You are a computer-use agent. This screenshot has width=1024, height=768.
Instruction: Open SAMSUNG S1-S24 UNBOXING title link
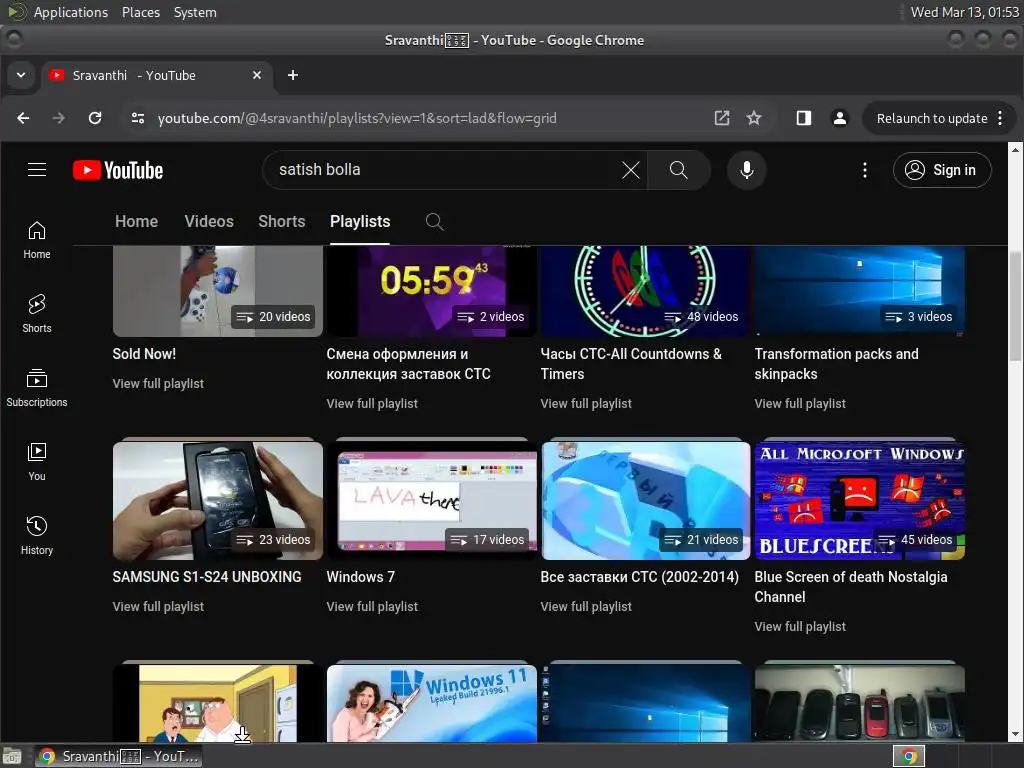pos(207,577)
